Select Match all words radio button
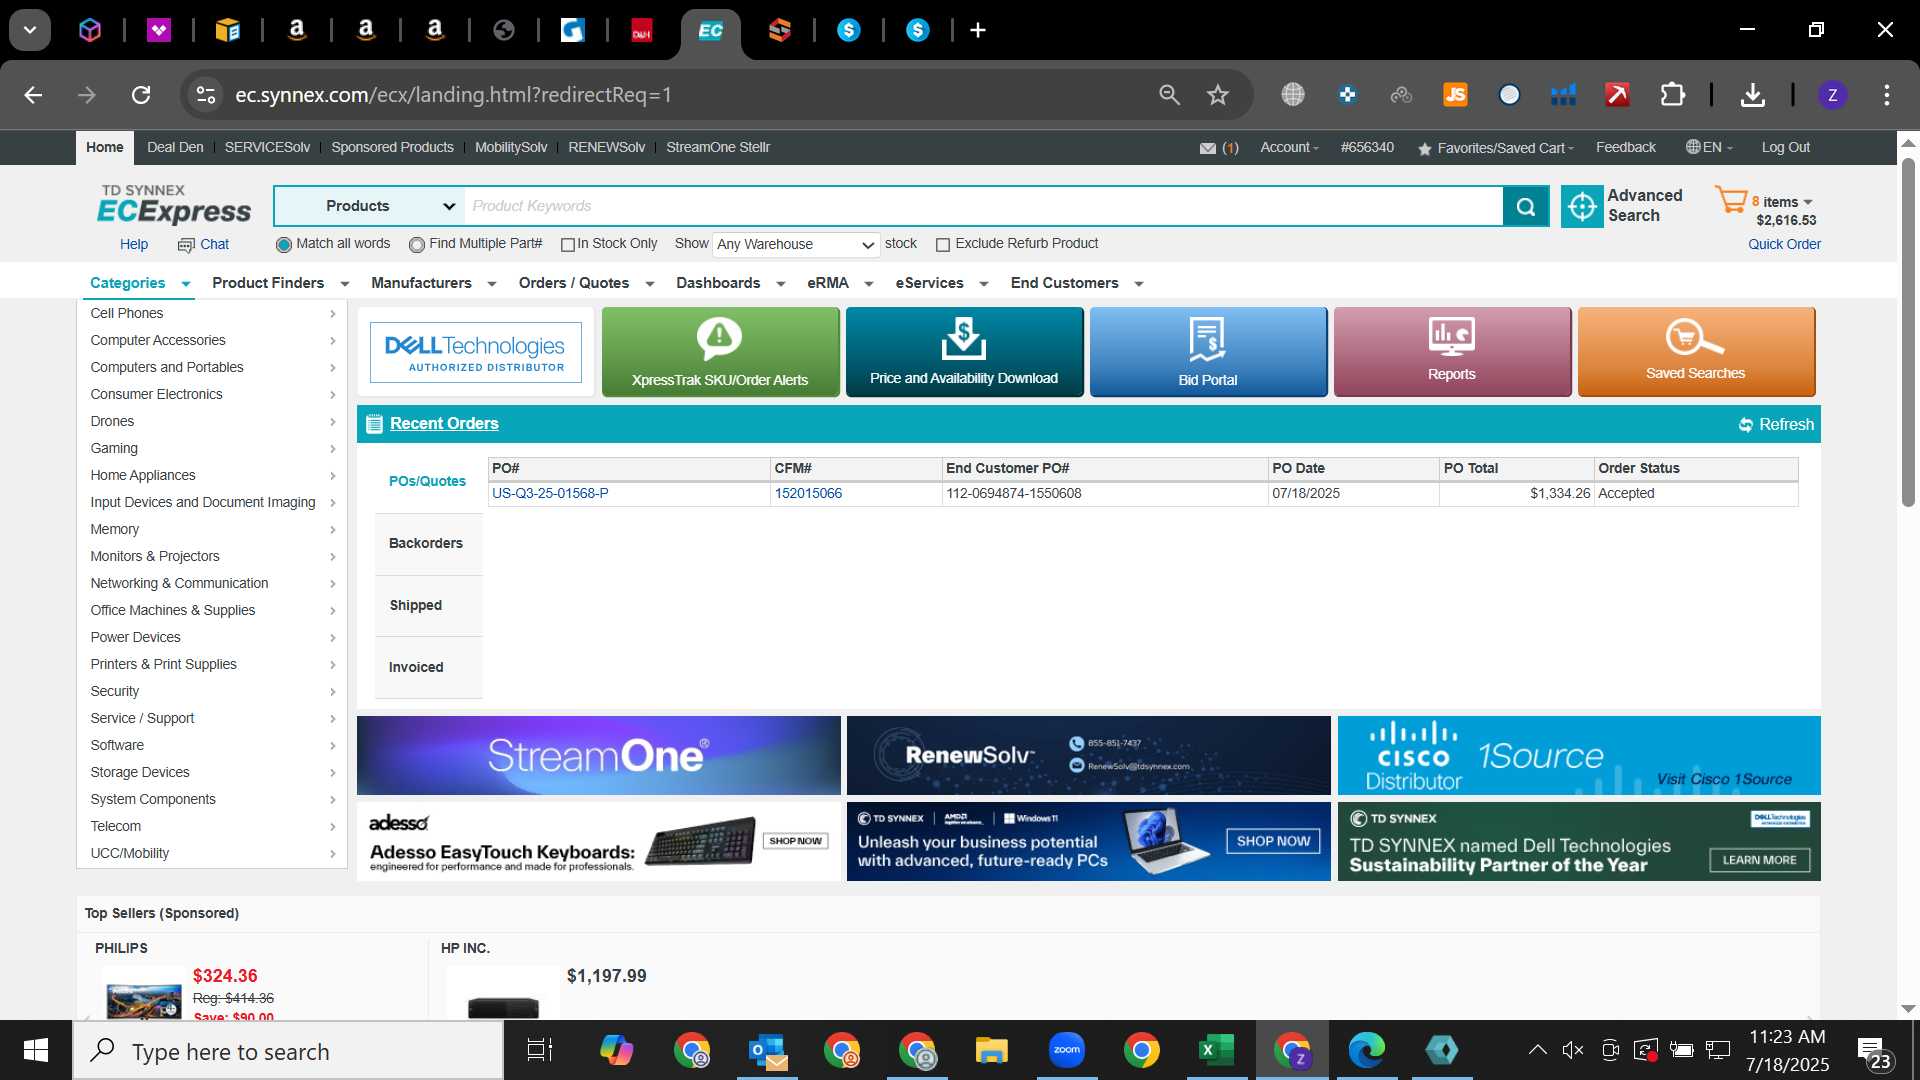 (x=284, y=245)
